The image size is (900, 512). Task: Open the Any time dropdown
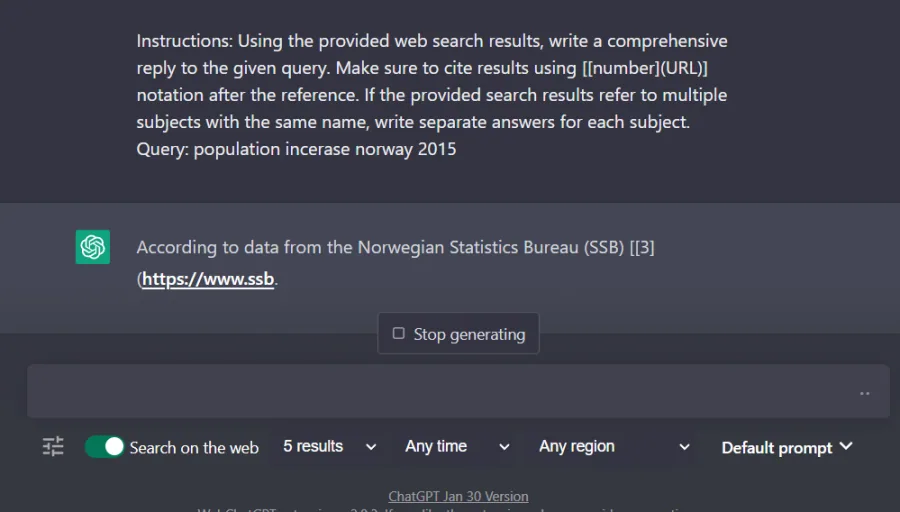click(x=457, y=447)
